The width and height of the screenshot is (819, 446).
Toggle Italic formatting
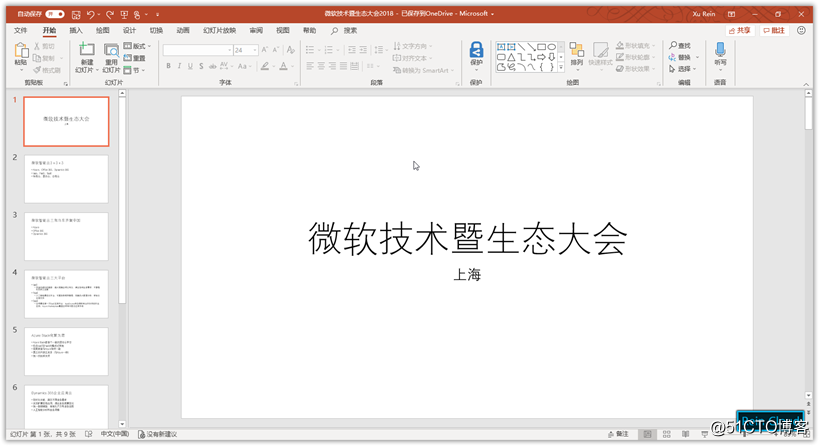179,66
